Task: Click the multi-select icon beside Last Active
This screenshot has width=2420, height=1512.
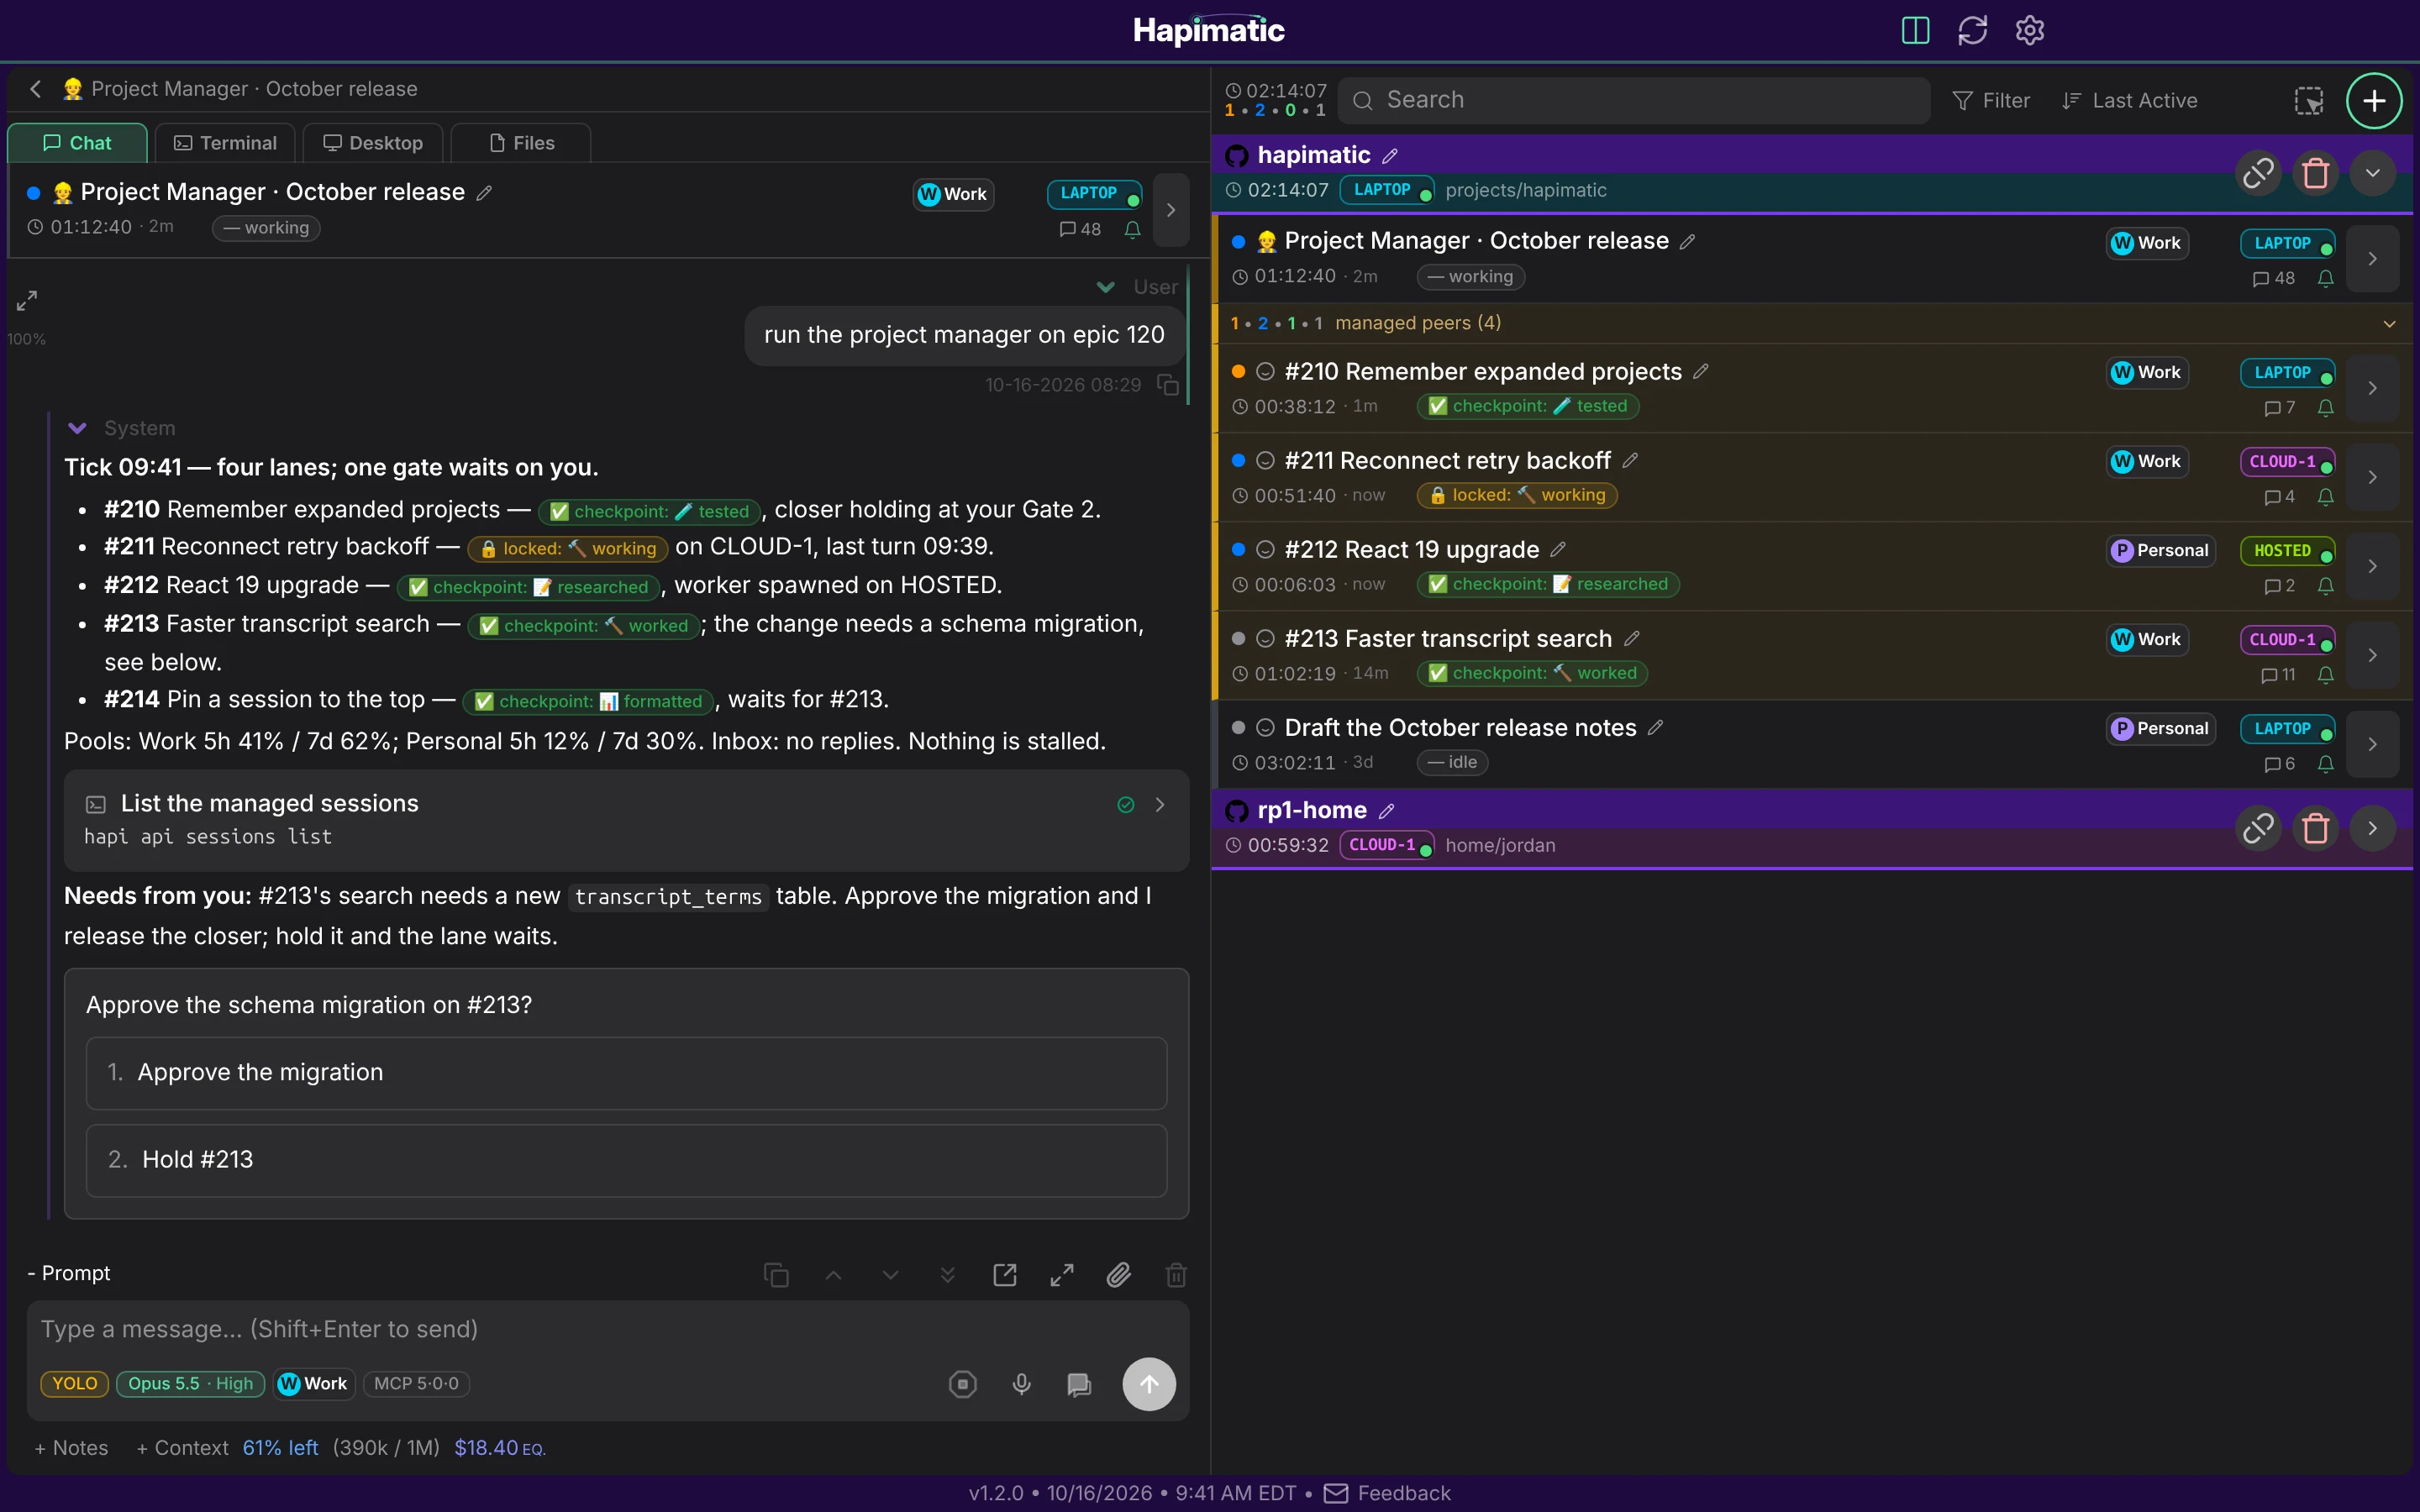Action: point(2308,100)
